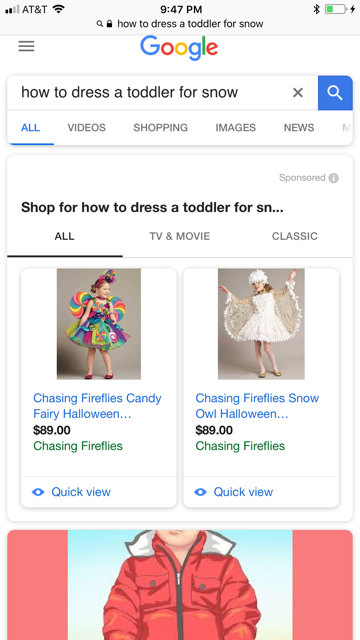Tap the Google logo
Viewport: 360px width, 640px height.
coord(179,48)
